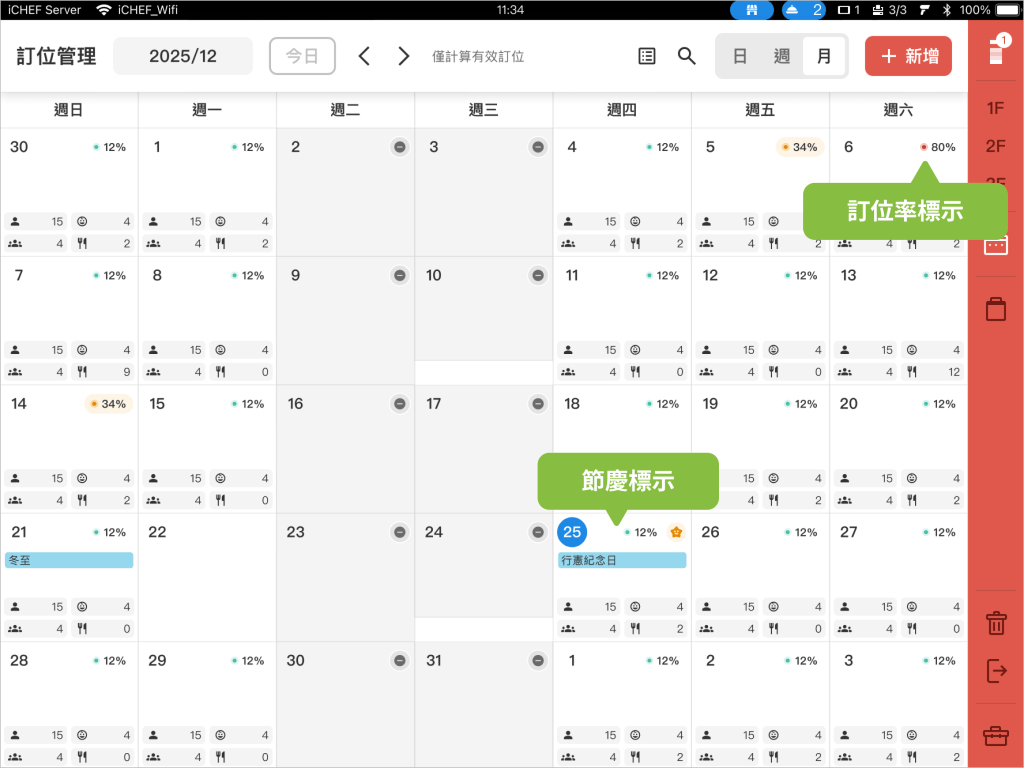
Task: Switch to day view (日)
Action: 740,56
